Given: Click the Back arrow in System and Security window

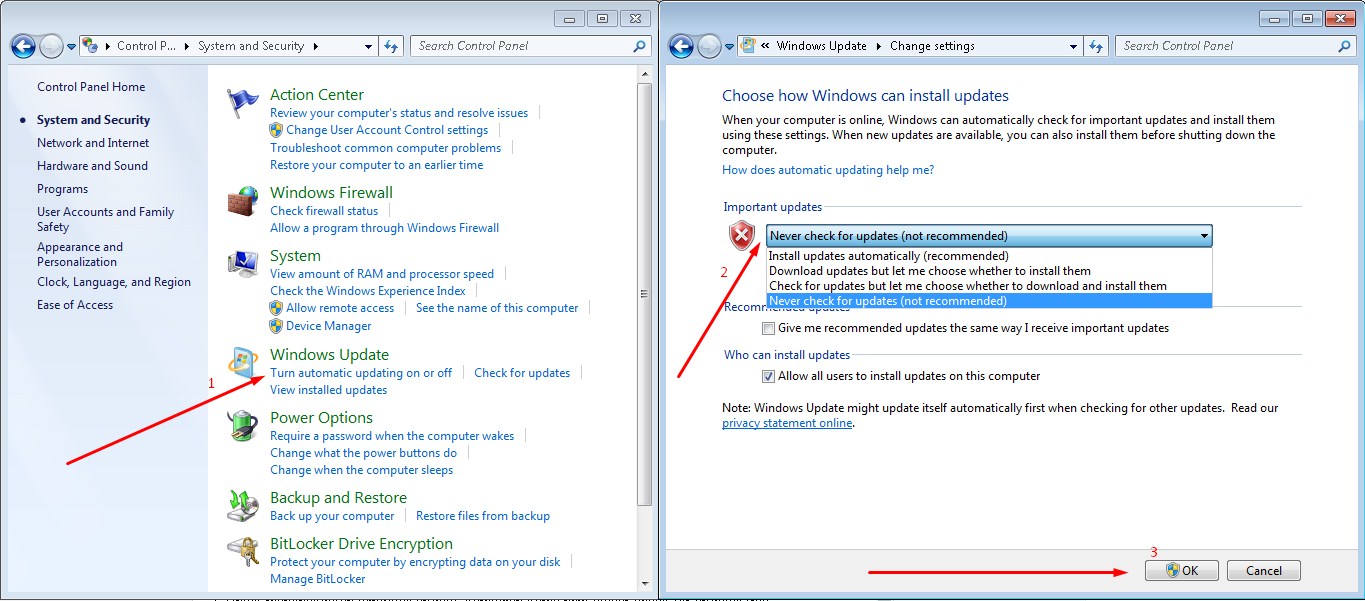Looking at the screenshot, I should pos(23,46).
